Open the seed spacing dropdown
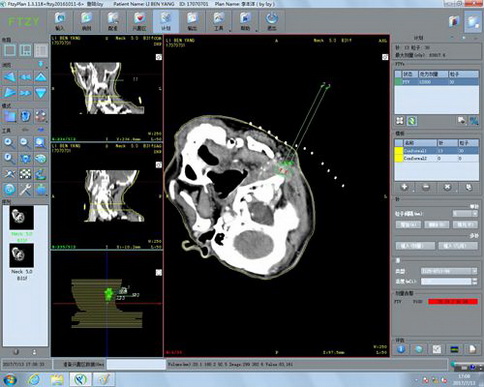Image resolution: width=484 pixels, height=387 pixels. click(465, 213)
